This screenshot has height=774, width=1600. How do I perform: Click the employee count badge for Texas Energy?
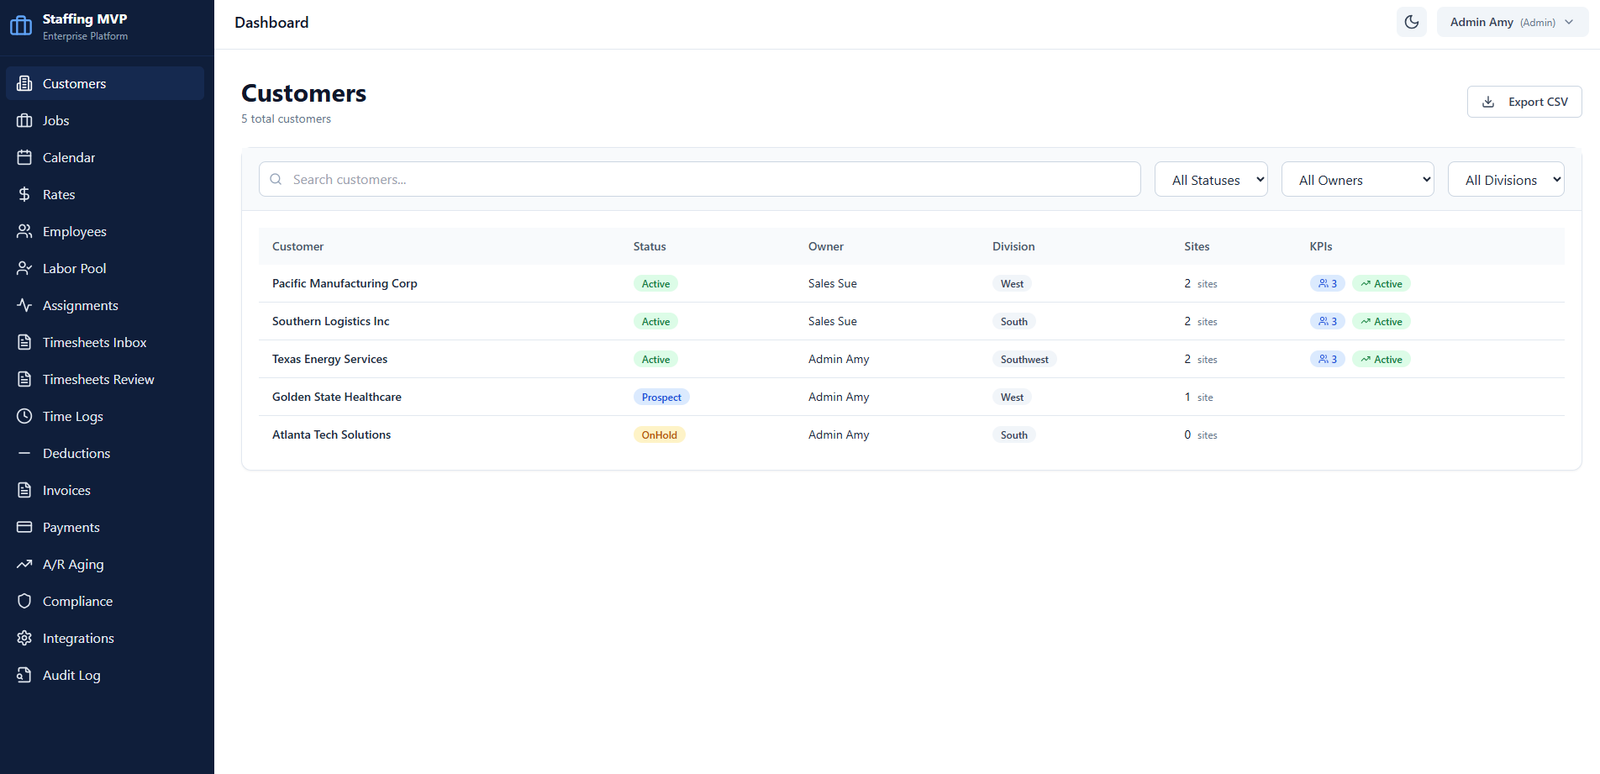1327,359
